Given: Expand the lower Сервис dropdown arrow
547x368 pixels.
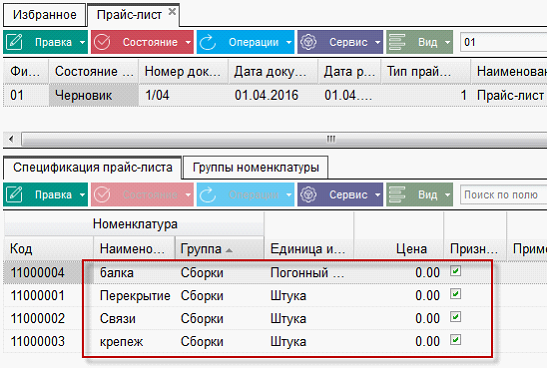Looking at the screenshot, I should [x=378, y=195].
